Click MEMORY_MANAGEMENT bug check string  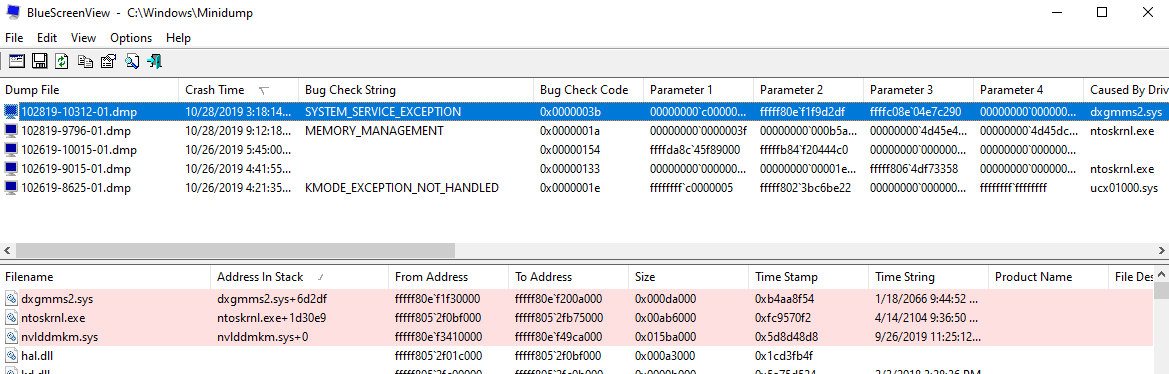[374, 131]
